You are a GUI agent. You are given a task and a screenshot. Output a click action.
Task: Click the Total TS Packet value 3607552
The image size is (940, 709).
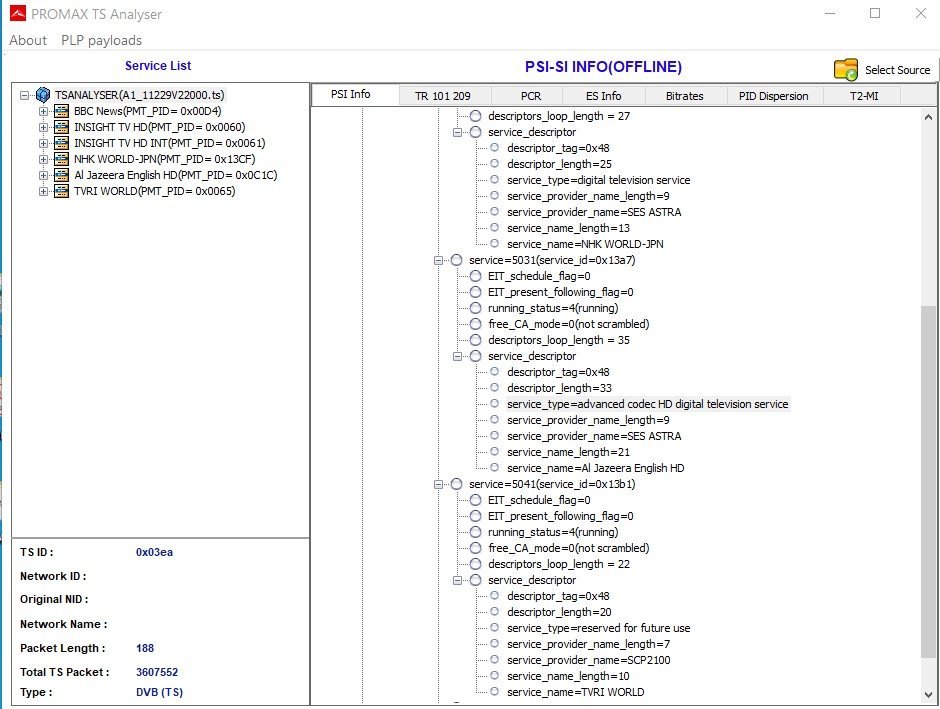[x=157, y=672]
